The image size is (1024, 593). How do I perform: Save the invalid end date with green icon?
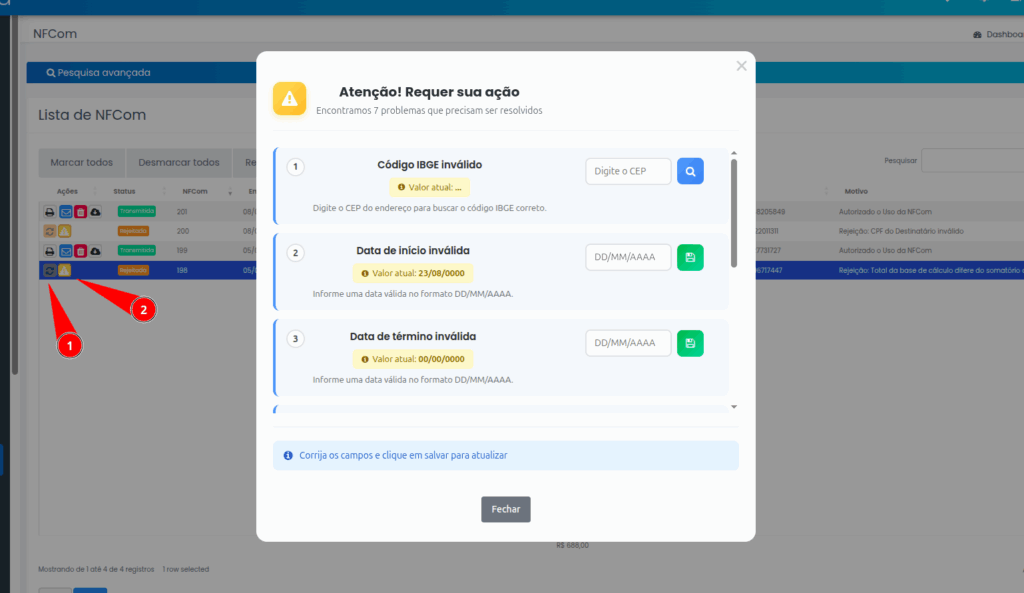click(690, 343)
